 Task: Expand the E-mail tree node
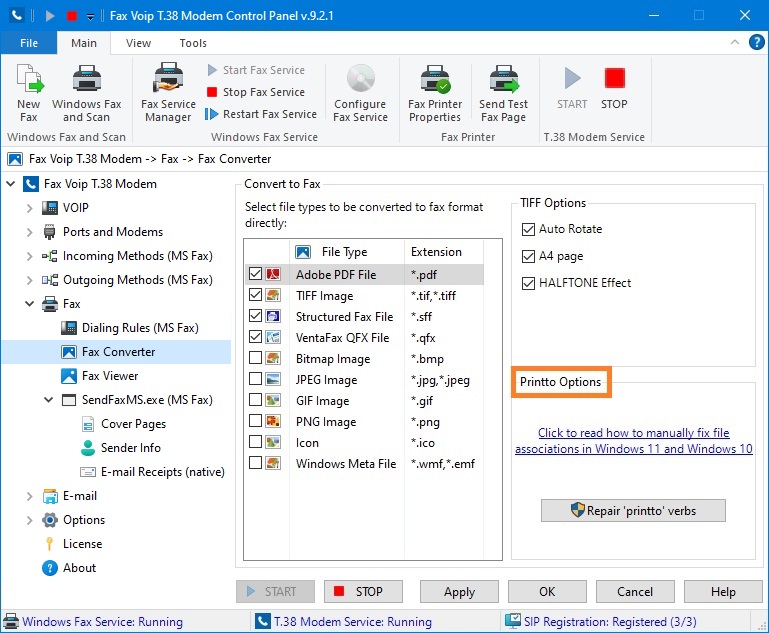click(29, 496)
